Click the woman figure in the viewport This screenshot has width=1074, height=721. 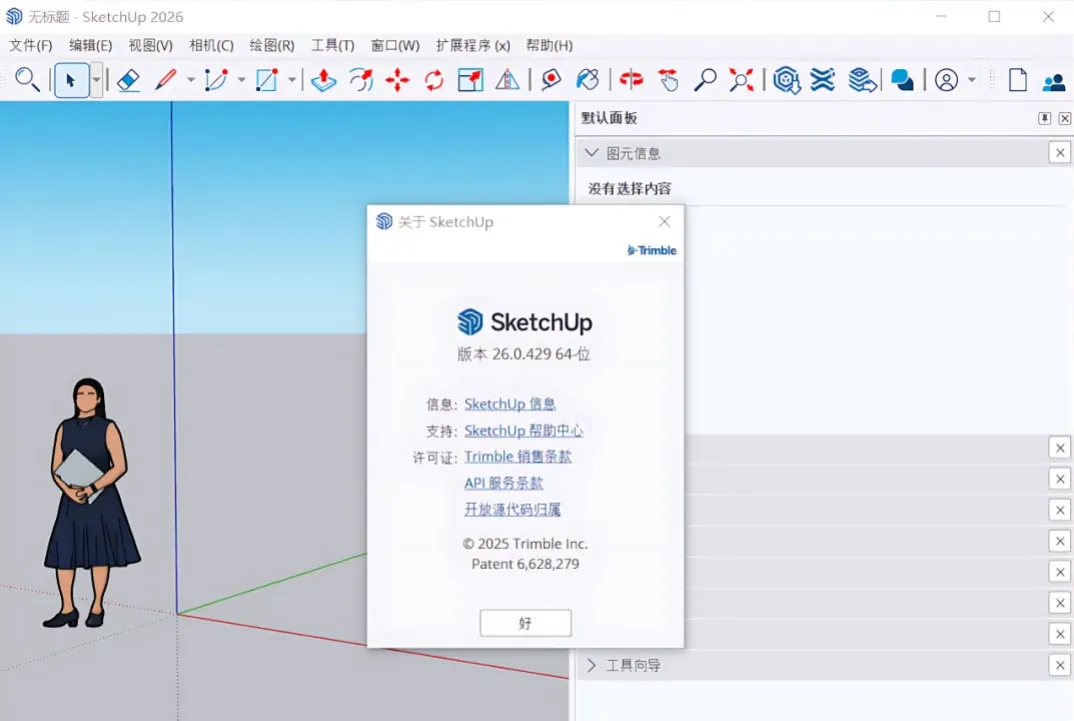pyautogui.click(x=89, y=503)
